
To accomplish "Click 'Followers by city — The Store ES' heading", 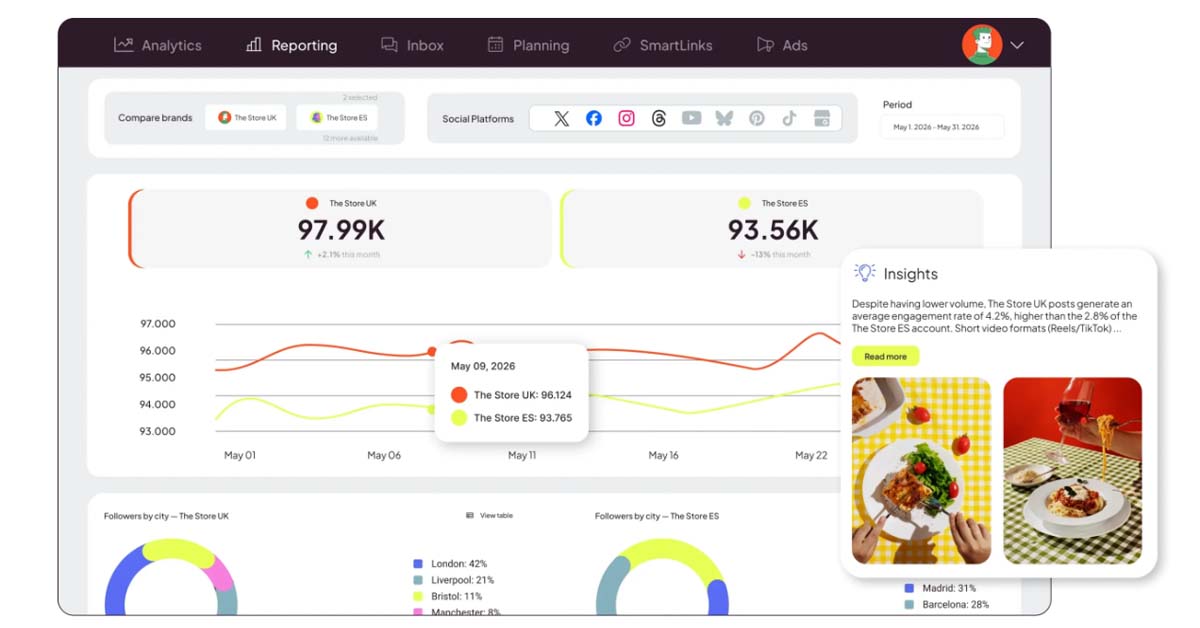I will click(657, 516).
